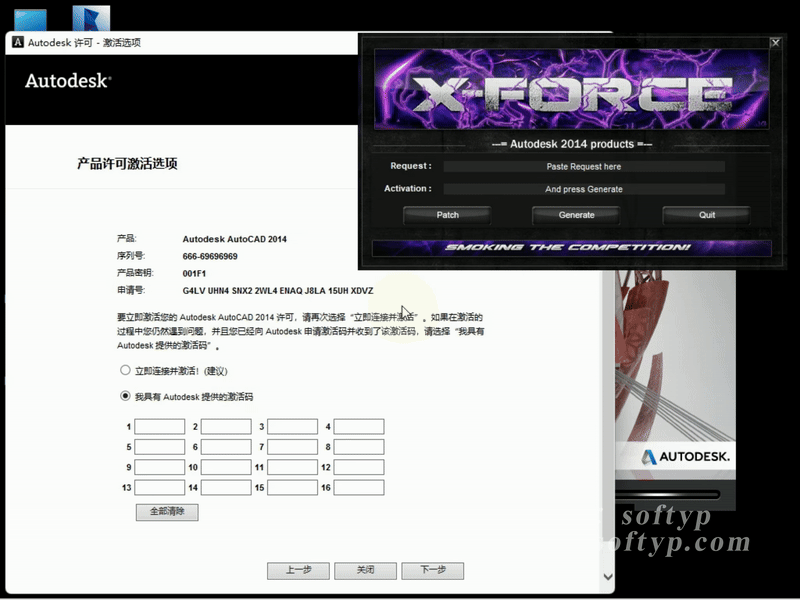Click the request code 'G4LV UHN4 SNX2 2WL4...' text
The height and width of the screenshot is (600, 800).
point(278,291)
